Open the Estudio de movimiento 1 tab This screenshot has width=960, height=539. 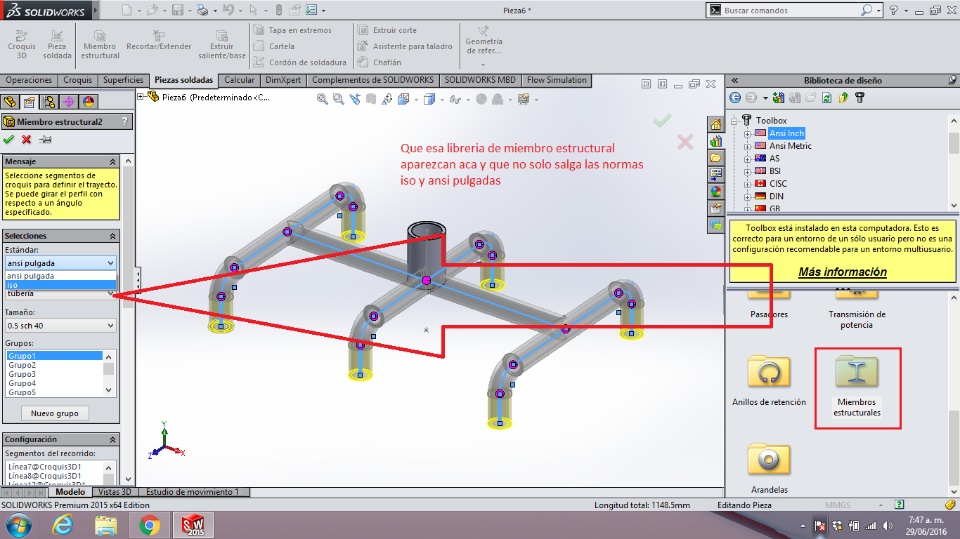[193, 492]
